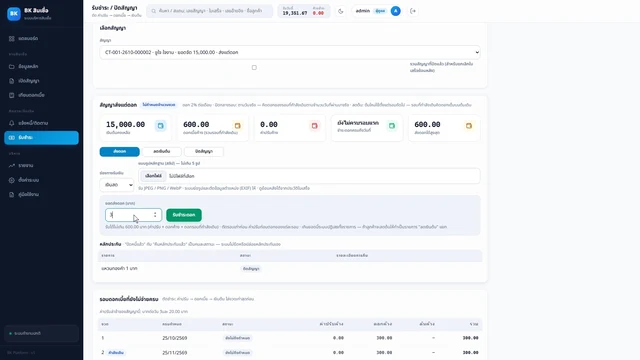Screen dimensions: 640x360
Task: Click the amount number input field
Action: (x=133, y=215)
